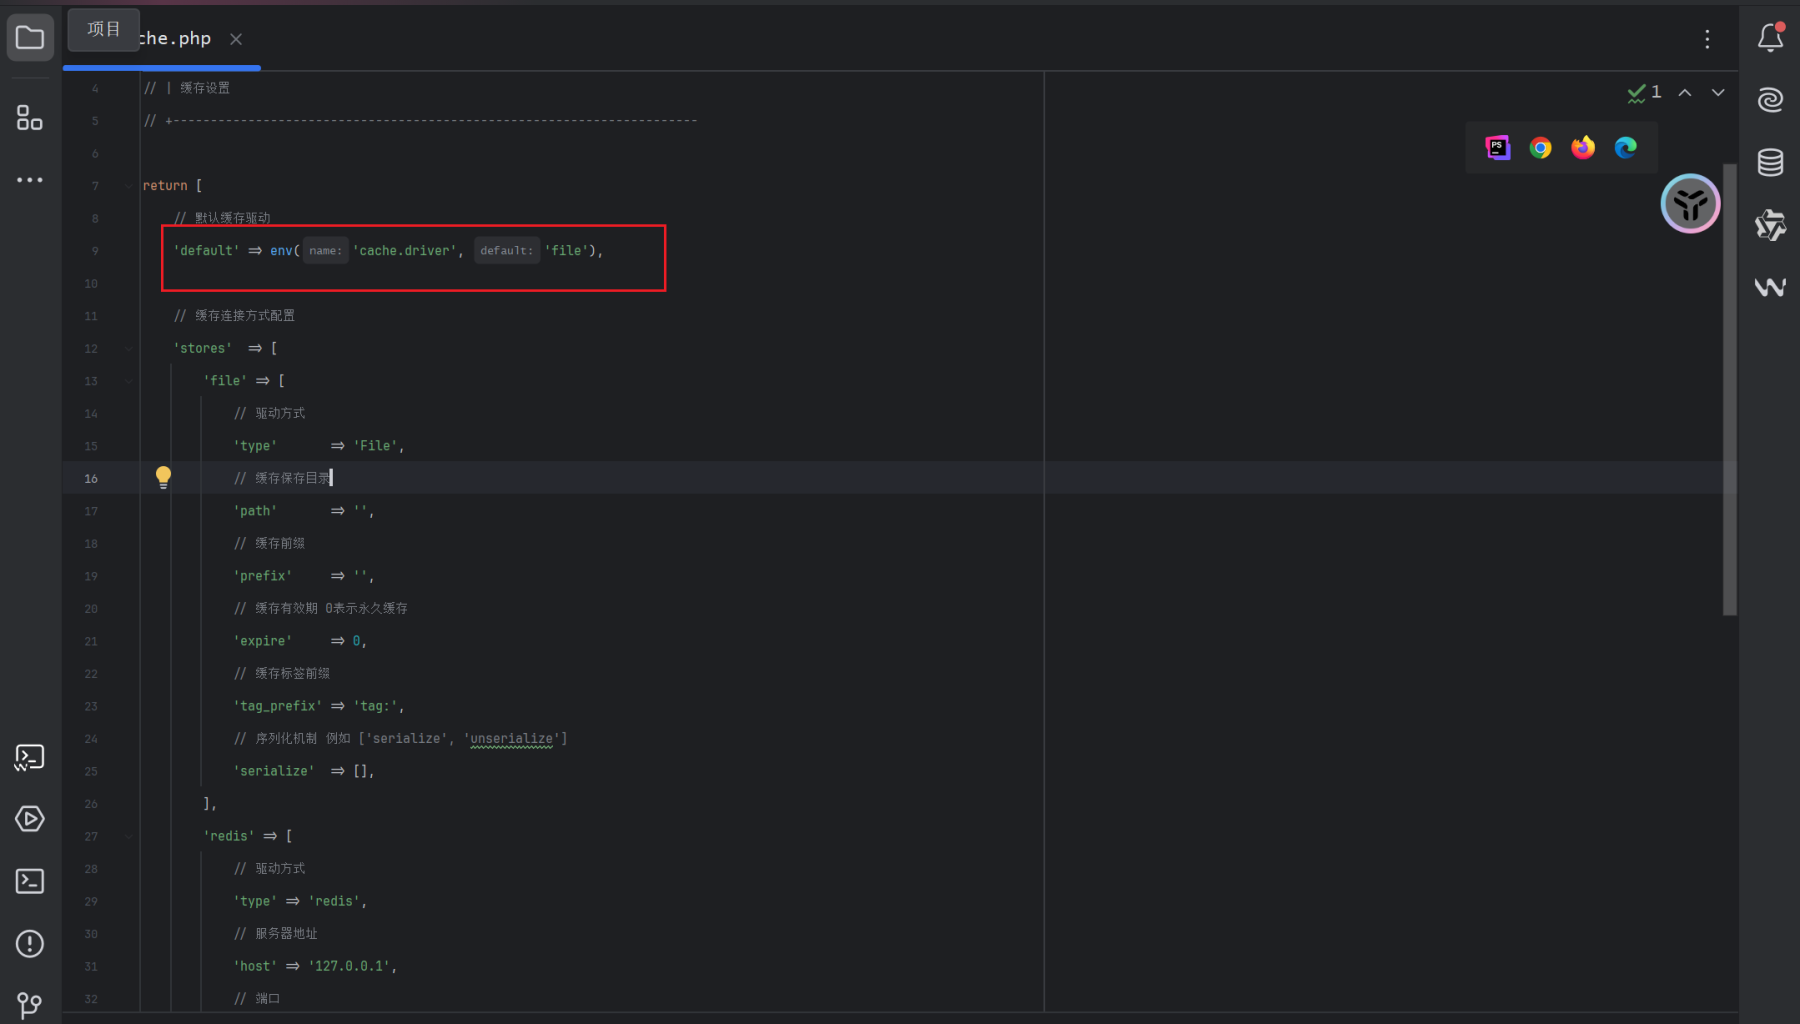
Task: Open the Database tool window
Action: click(x=1770, y=162)
